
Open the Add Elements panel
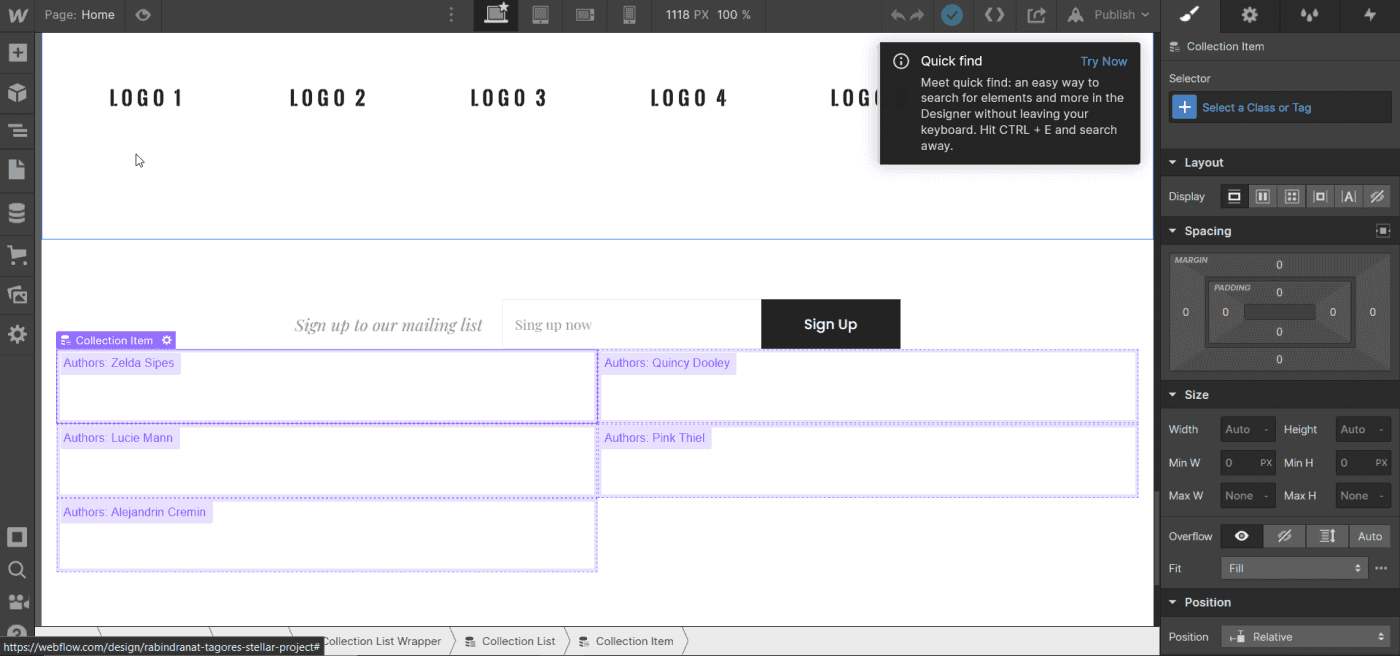[17, 52]
